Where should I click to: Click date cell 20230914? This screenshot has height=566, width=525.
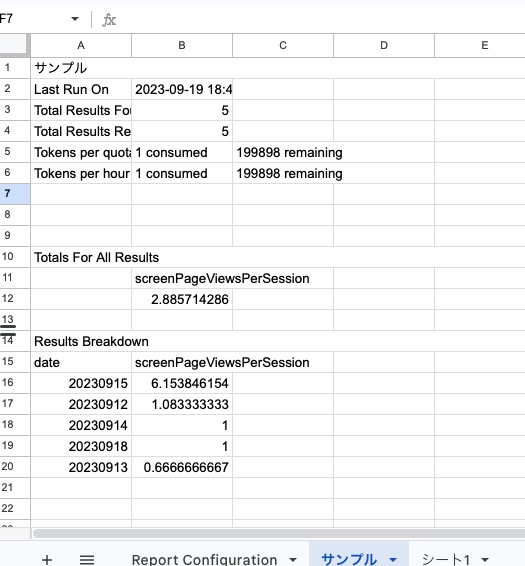click(81, 425)
